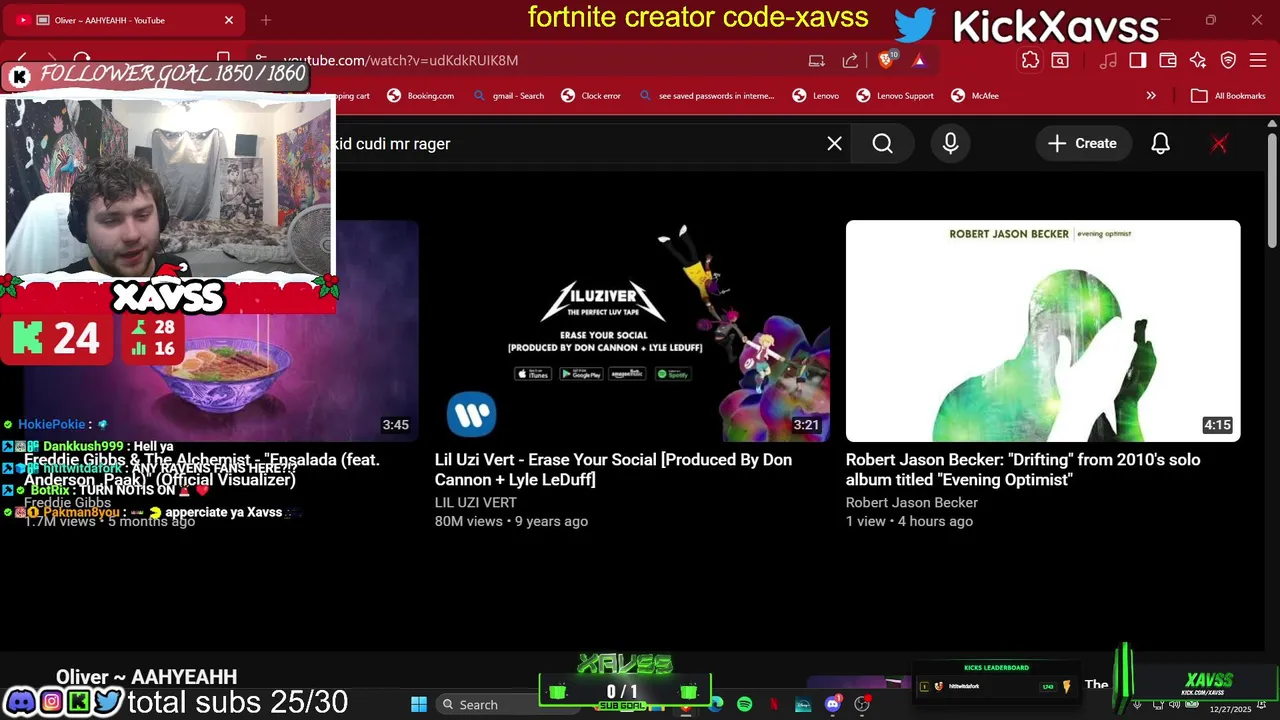The image size is (1280, 720).
Task: Open the Booking.com bookmark
Action: [420, 96]
